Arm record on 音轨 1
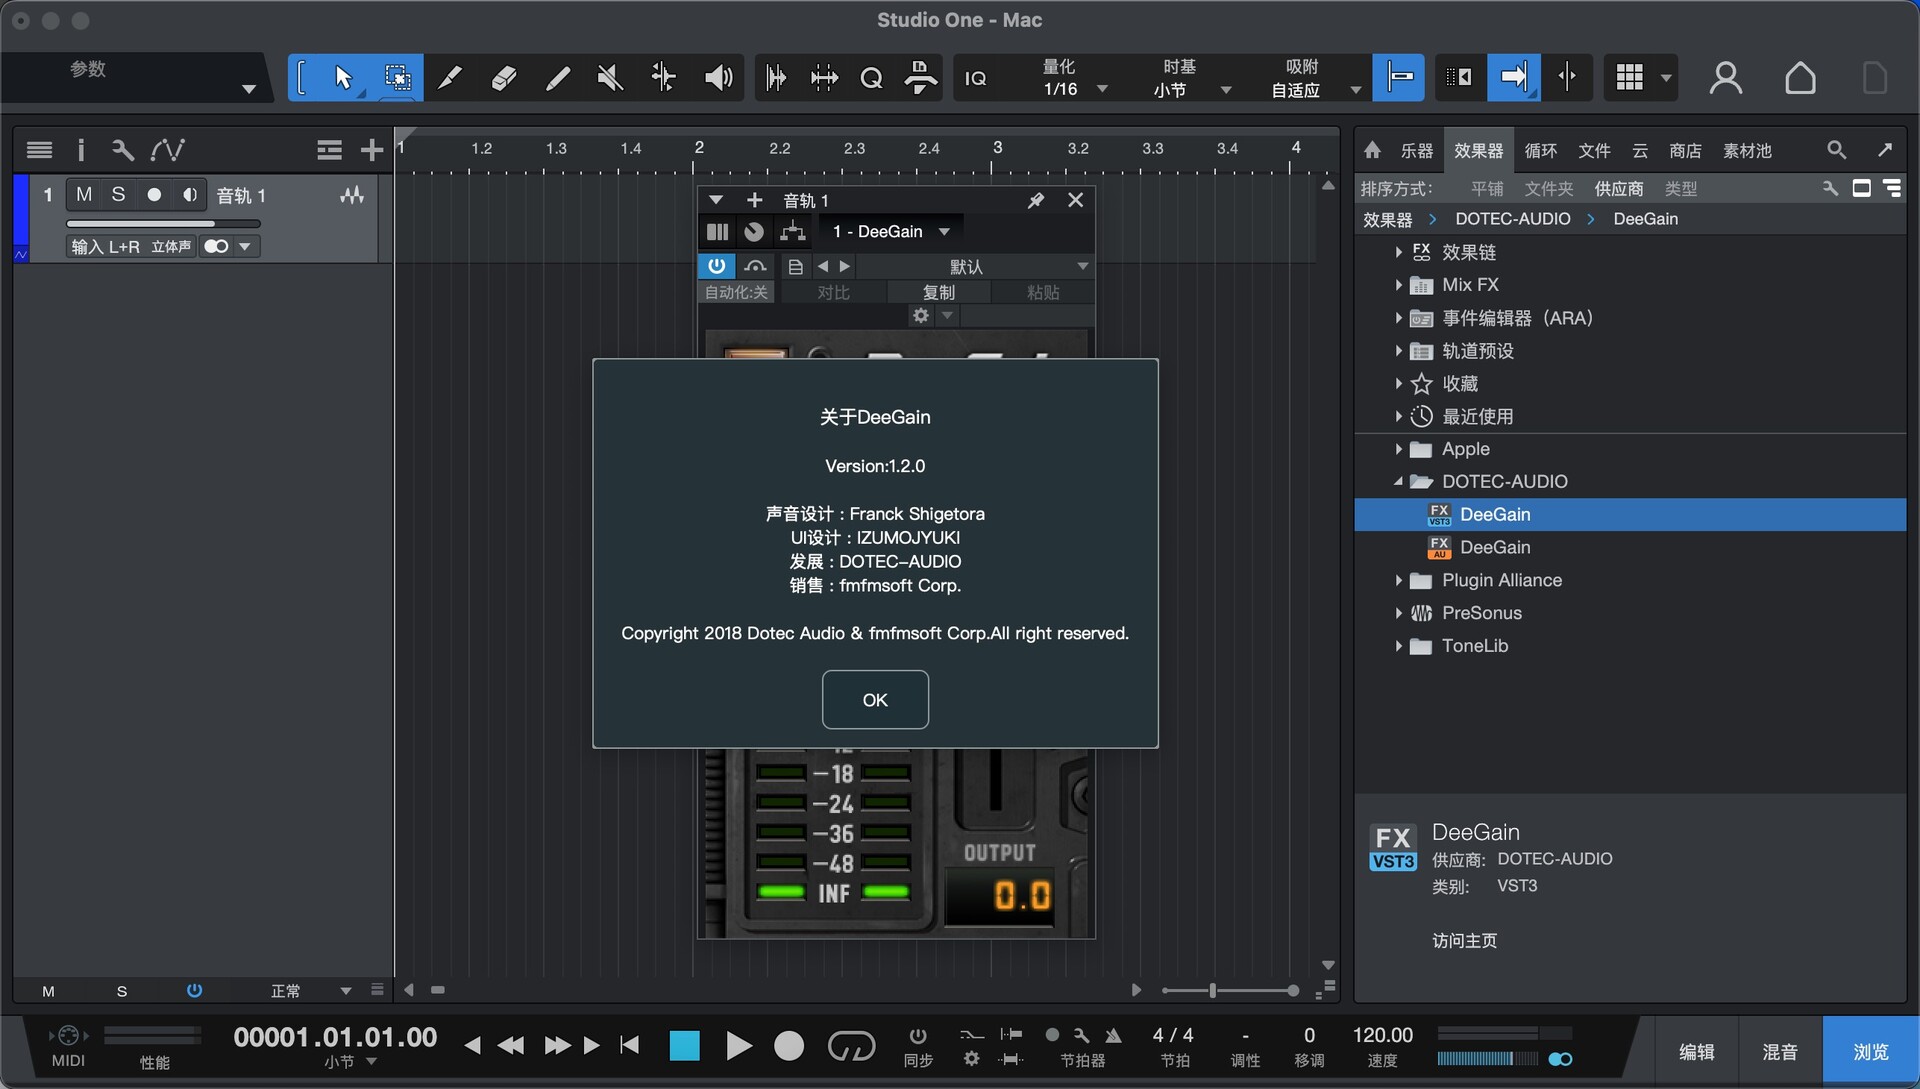1920x1089 pixels. (x=154, y=195)
